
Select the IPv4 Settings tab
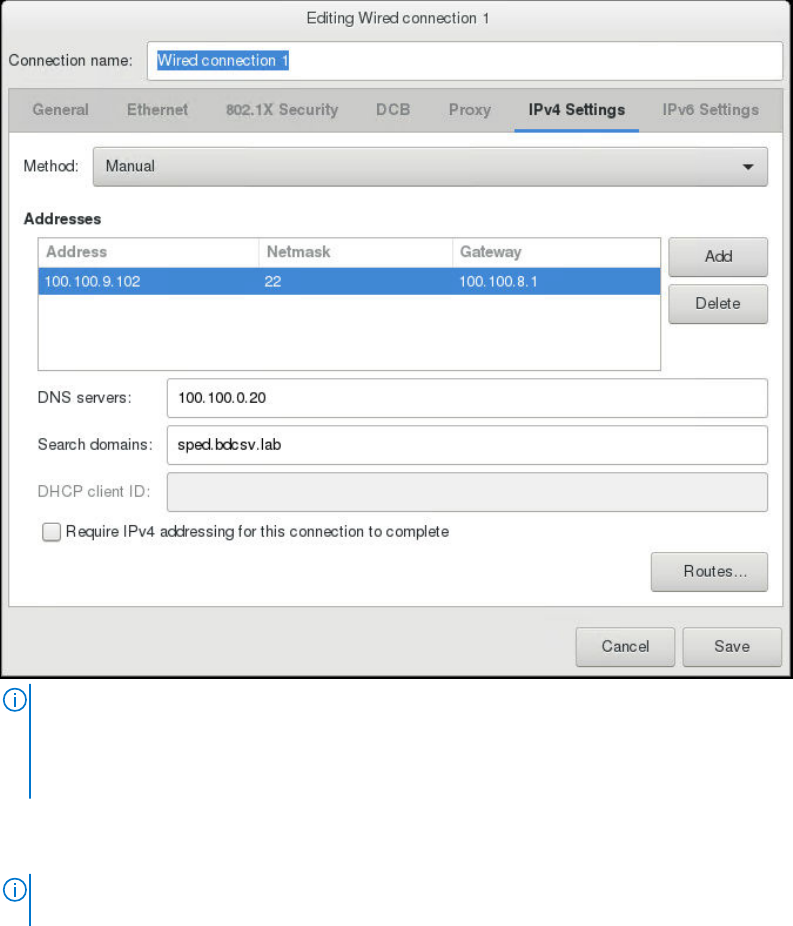click(576, 110)
